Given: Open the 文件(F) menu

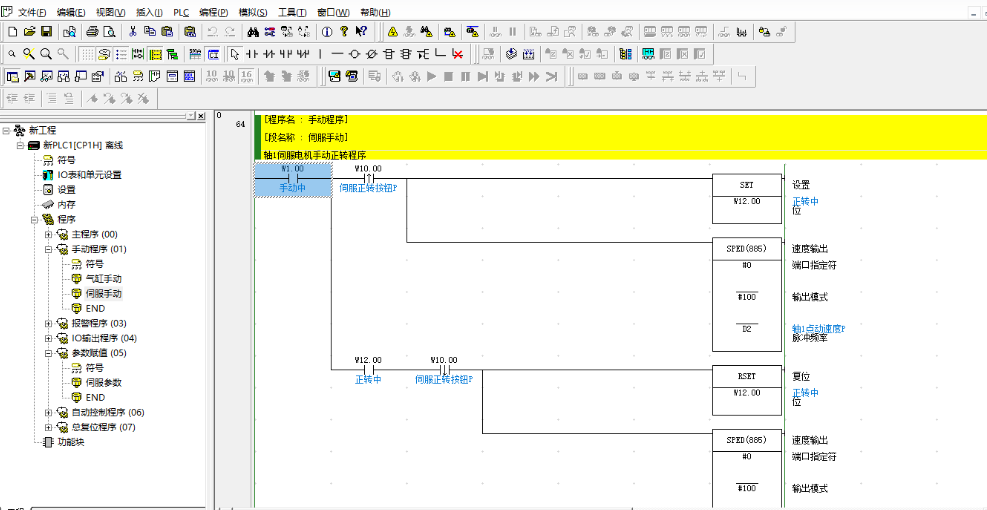Looking at the screenshot, I should click(32, 12).
